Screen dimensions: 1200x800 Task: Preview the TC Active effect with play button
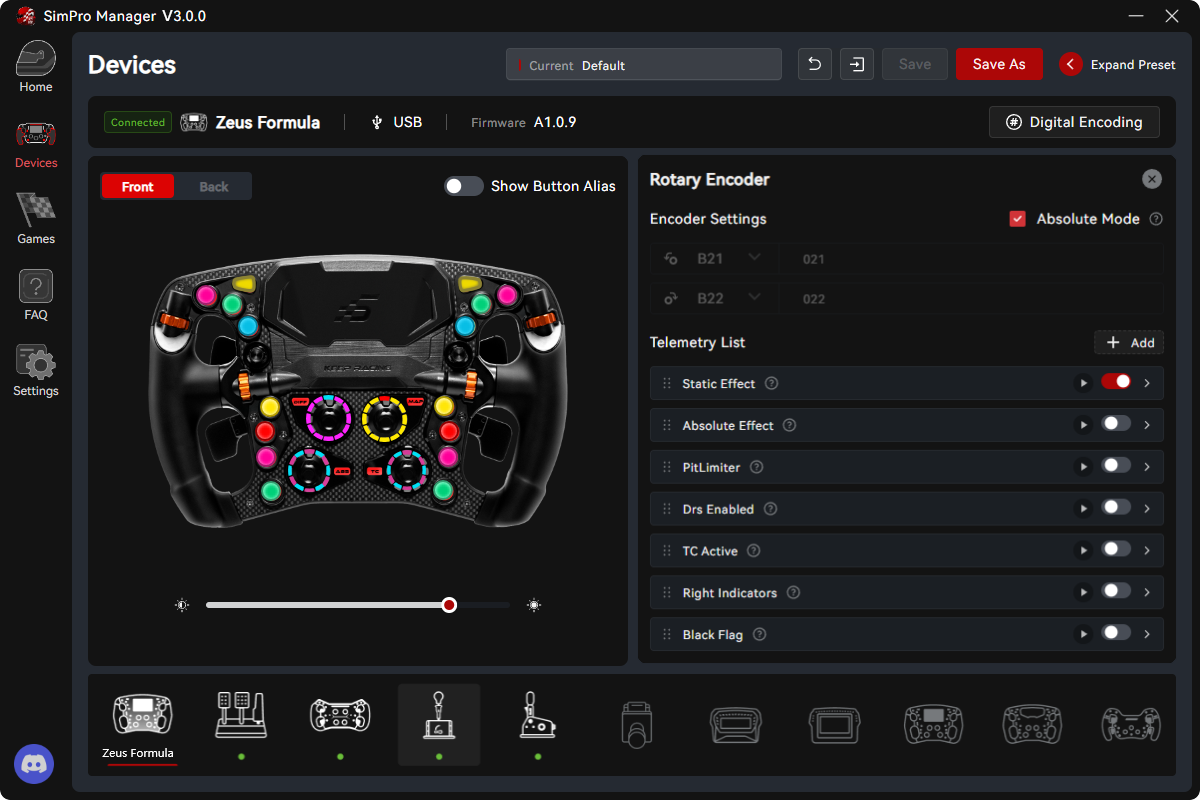pos(1083,551)
